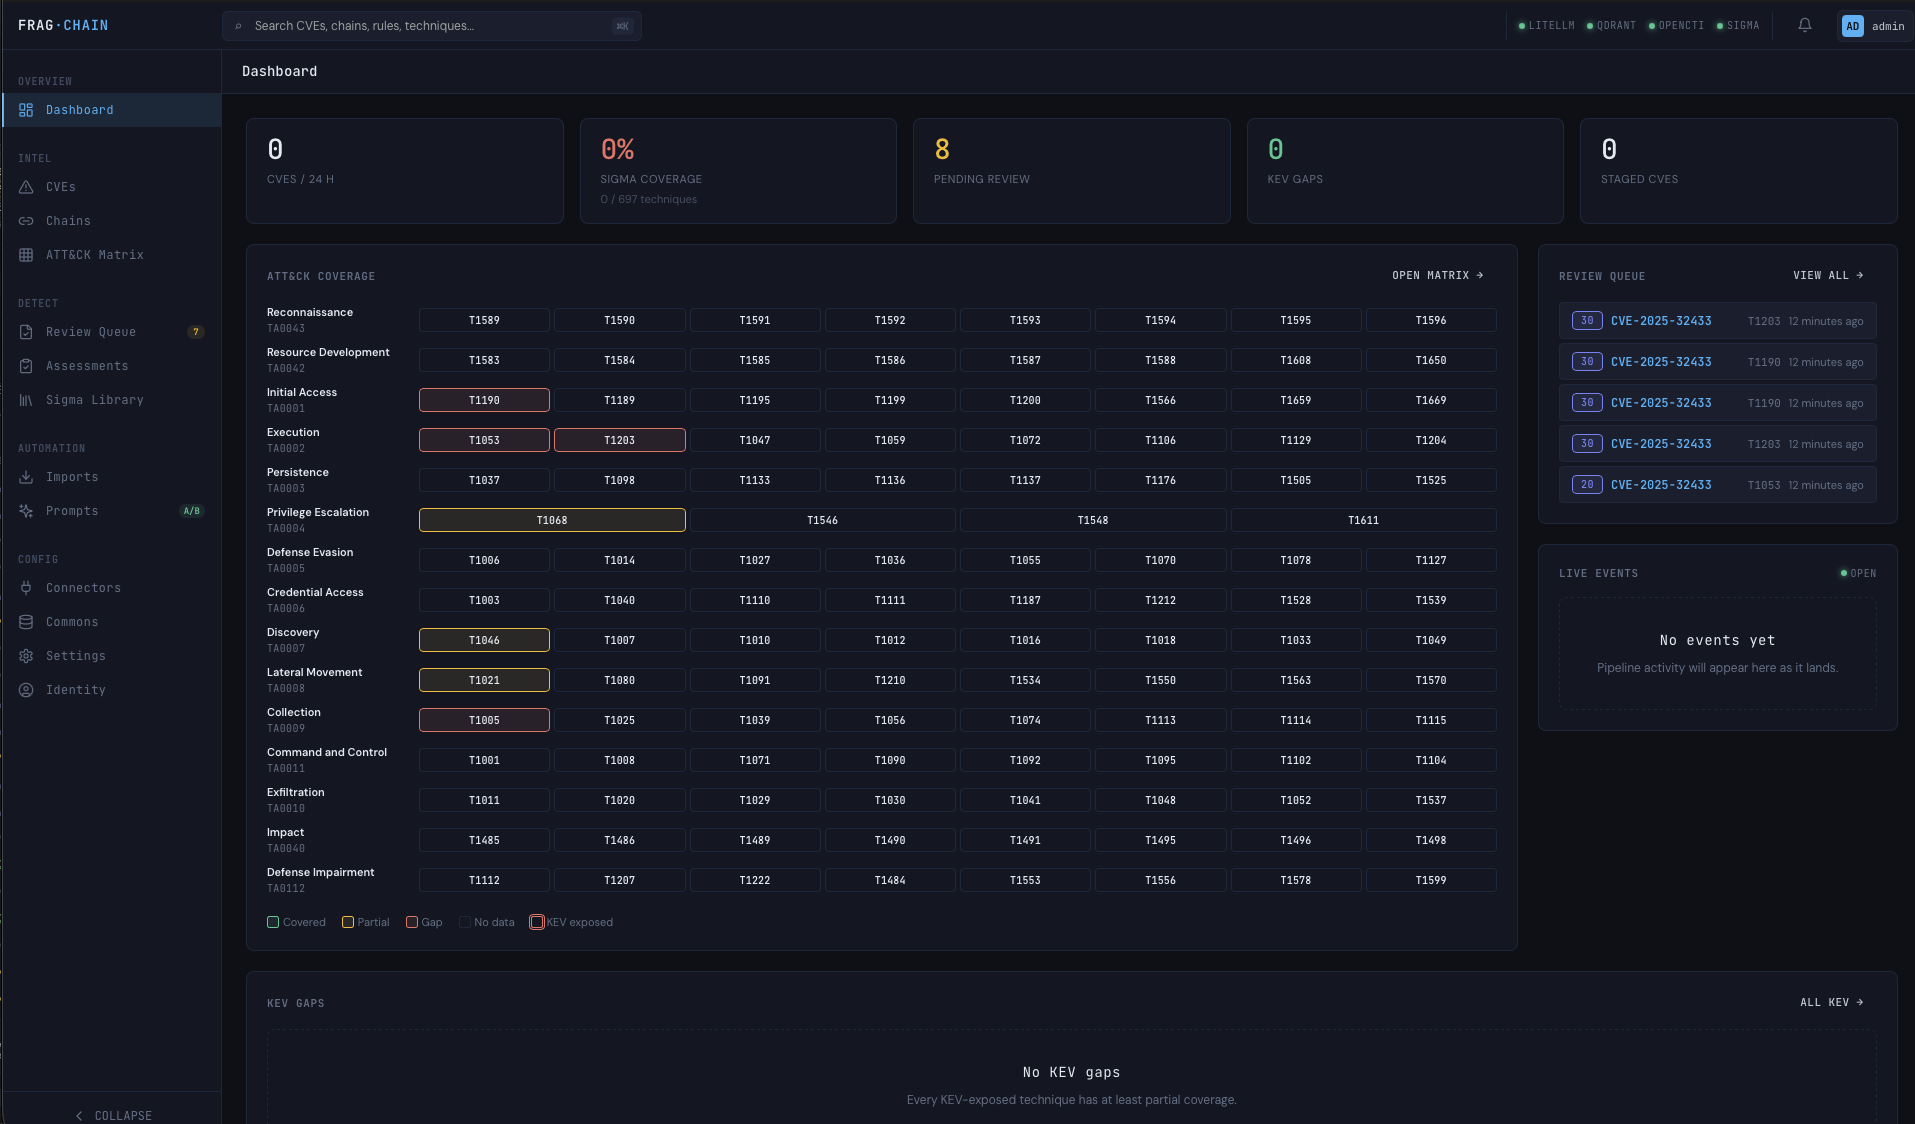Click the Settings gear icon
This screenshot has height=1124, width=1915.
click(x=26, y=656)
